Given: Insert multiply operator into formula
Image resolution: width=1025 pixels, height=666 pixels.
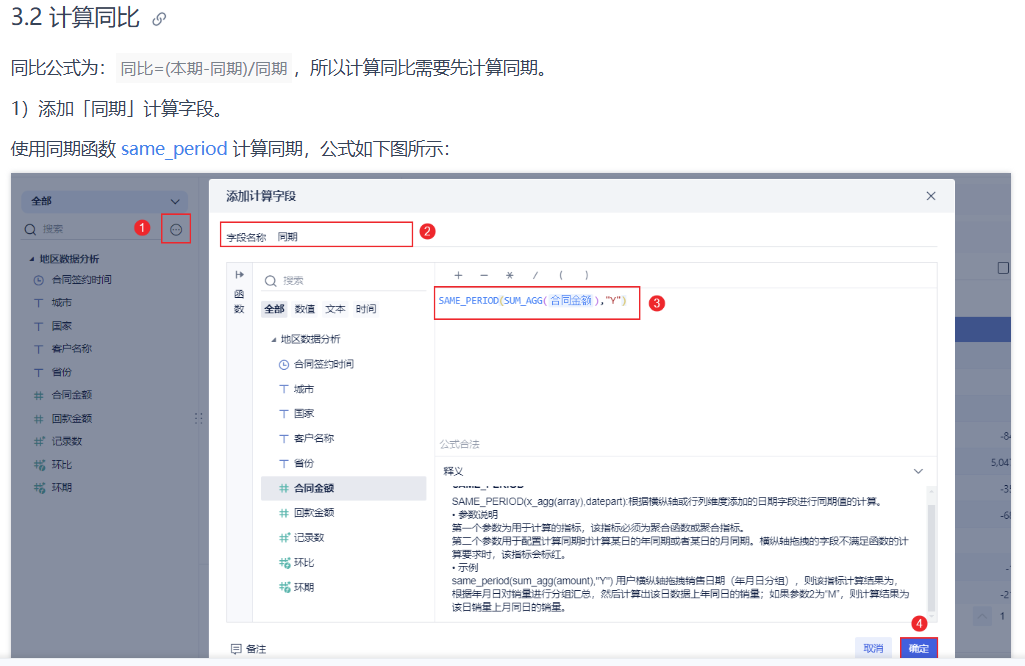Looking at the screenshot, I should pos(509,275).
